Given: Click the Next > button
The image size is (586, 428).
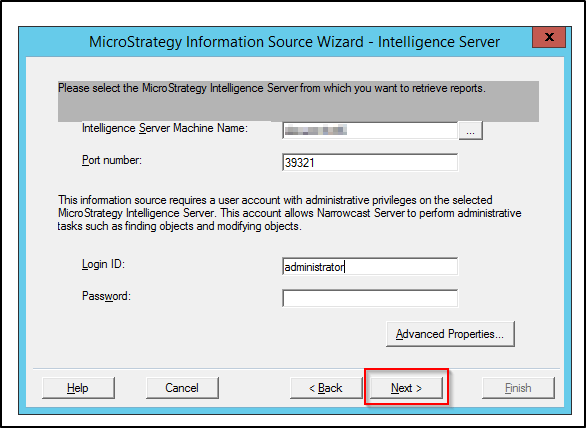Looking at the screenshot, I should pos(406,388).
